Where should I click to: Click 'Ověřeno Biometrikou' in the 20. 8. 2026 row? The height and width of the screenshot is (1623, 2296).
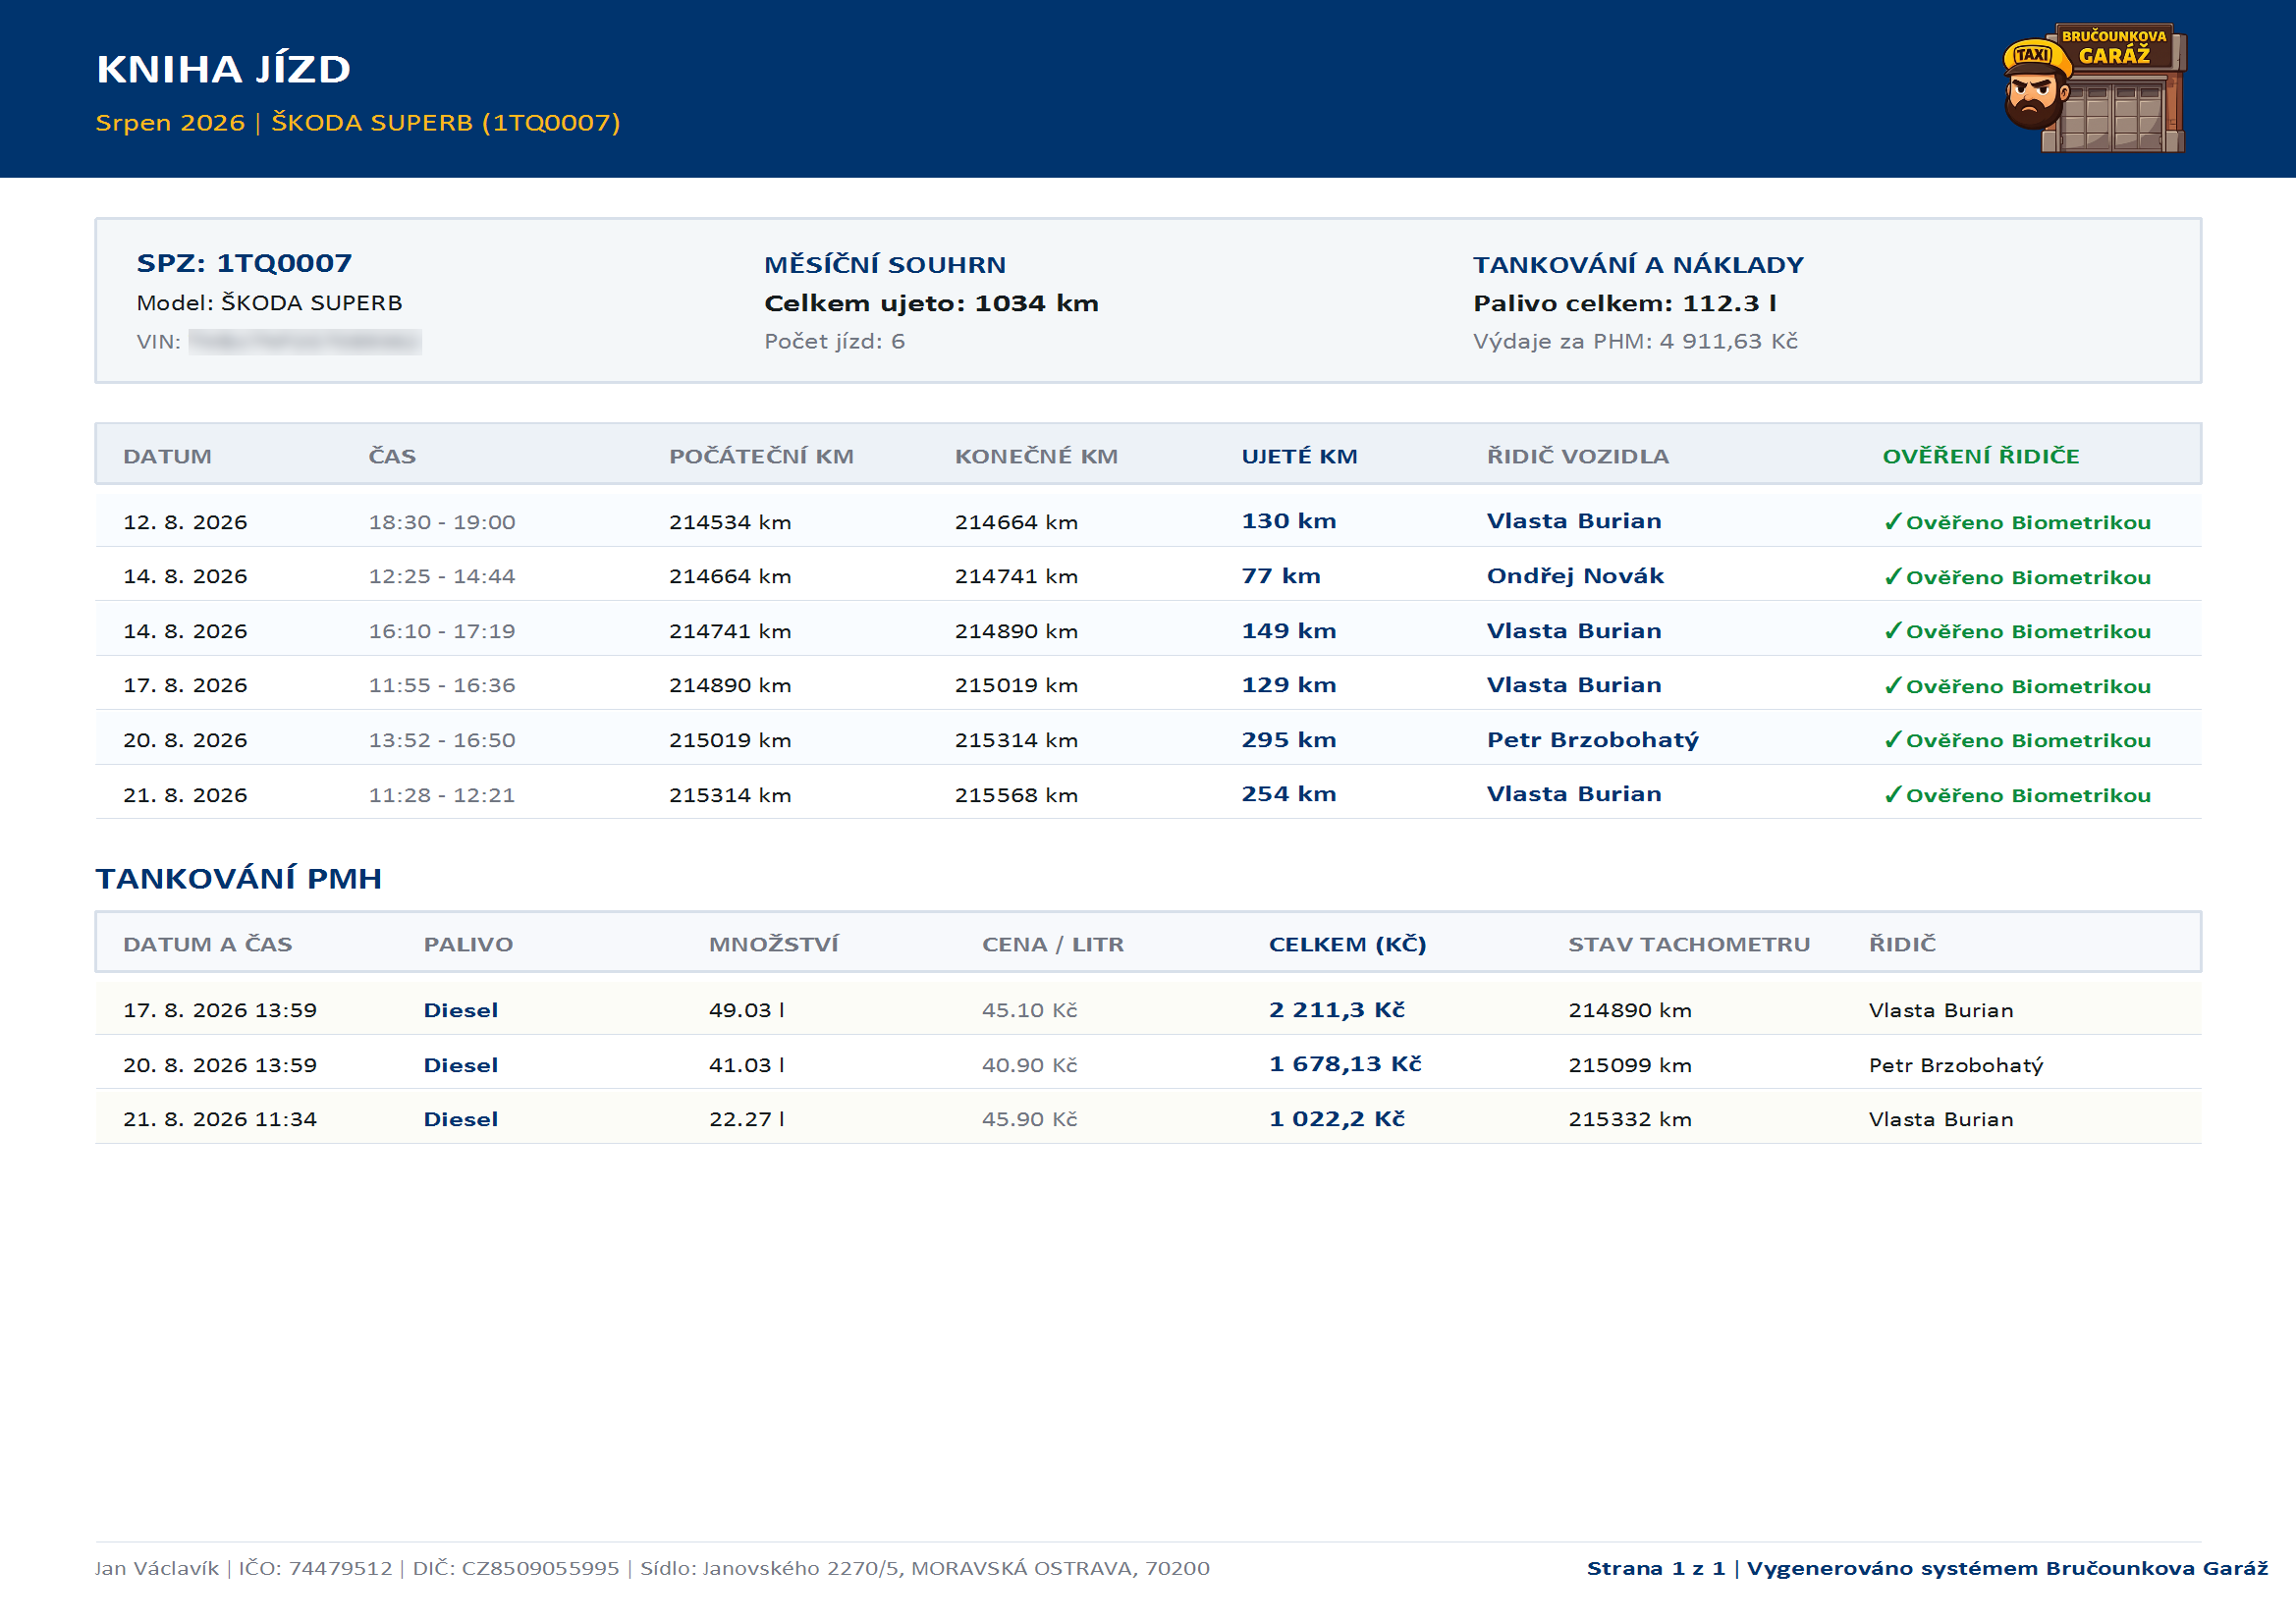(x=2018, y=740)
